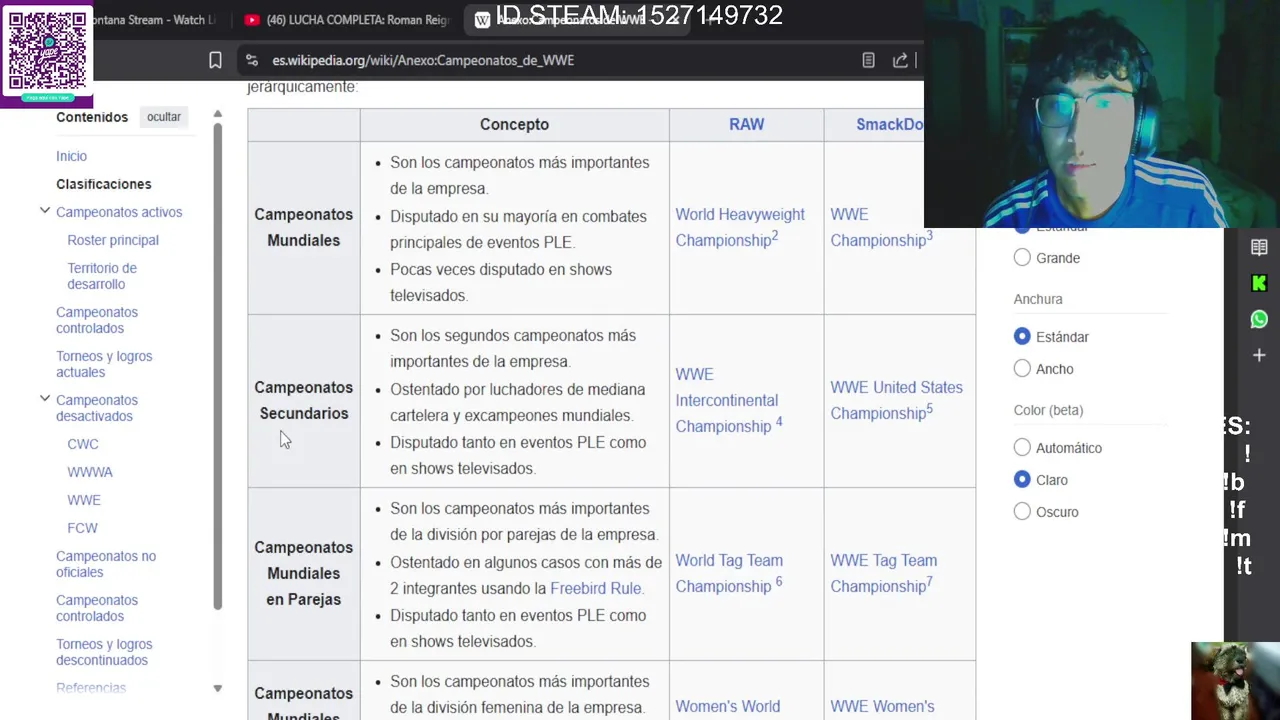1280x720 pixels.
Task: Click the QR code overlay image
Action: pyautogui.click(x=47, y=54)
